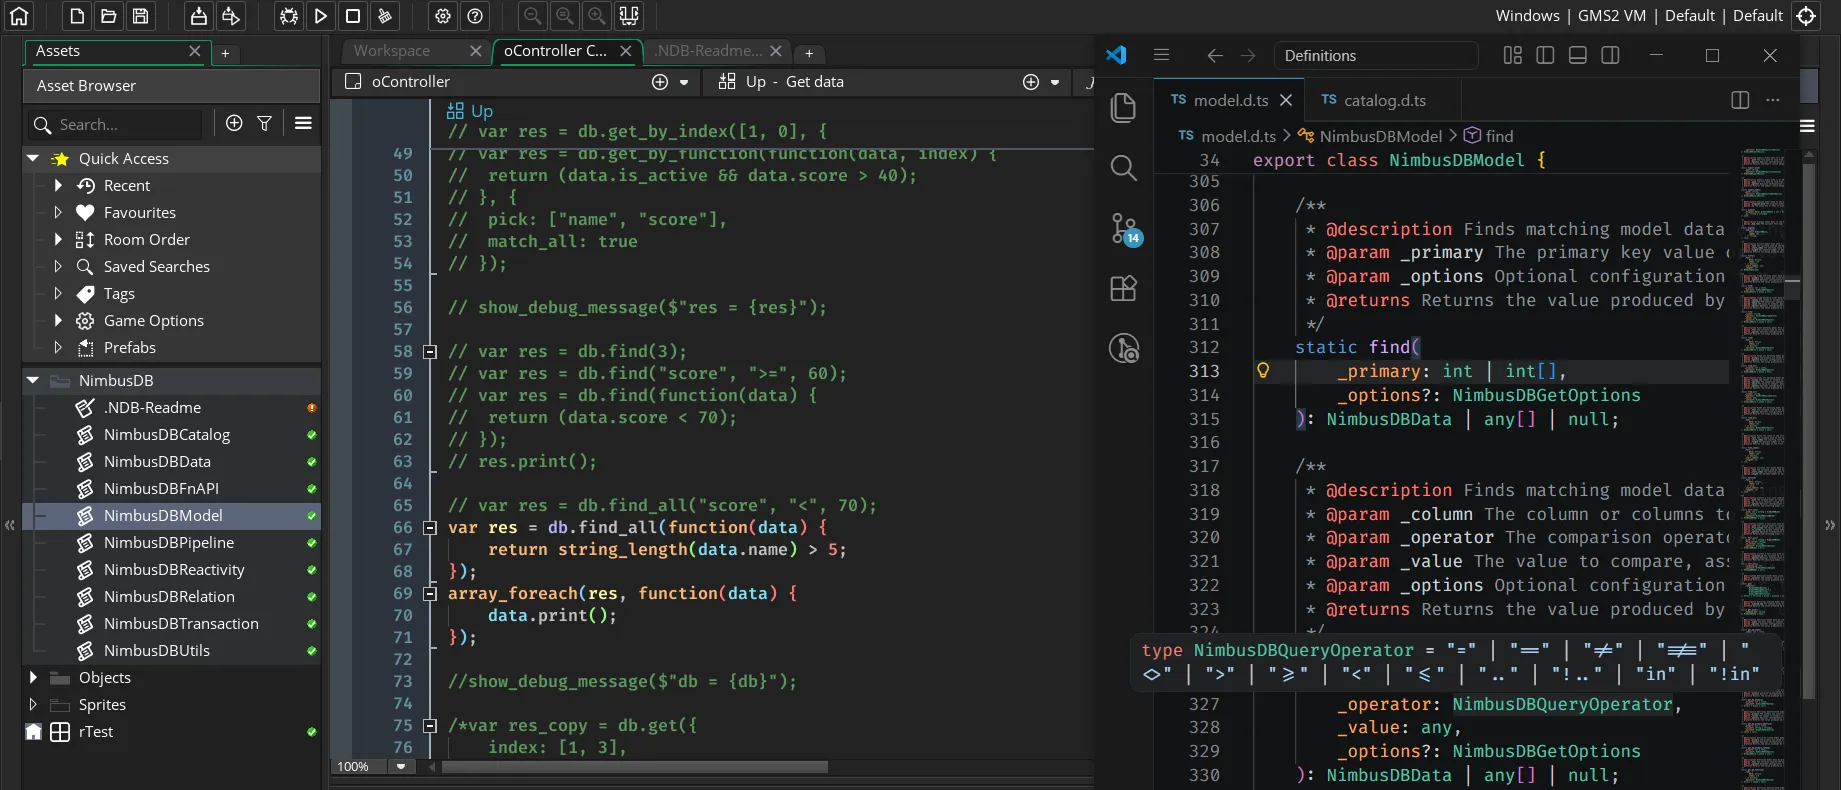Collapse the code fold at line 58
The width and height of the screenshot is (1841, 790).
point(430,352)
